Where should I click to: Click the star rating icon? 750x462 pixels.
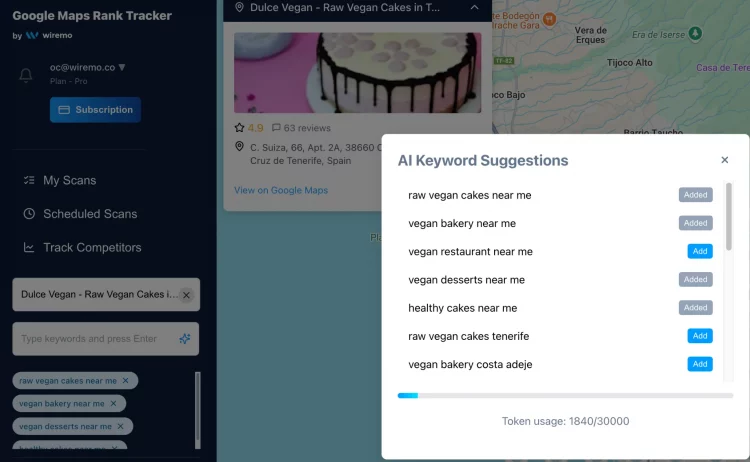pos(239,128)
